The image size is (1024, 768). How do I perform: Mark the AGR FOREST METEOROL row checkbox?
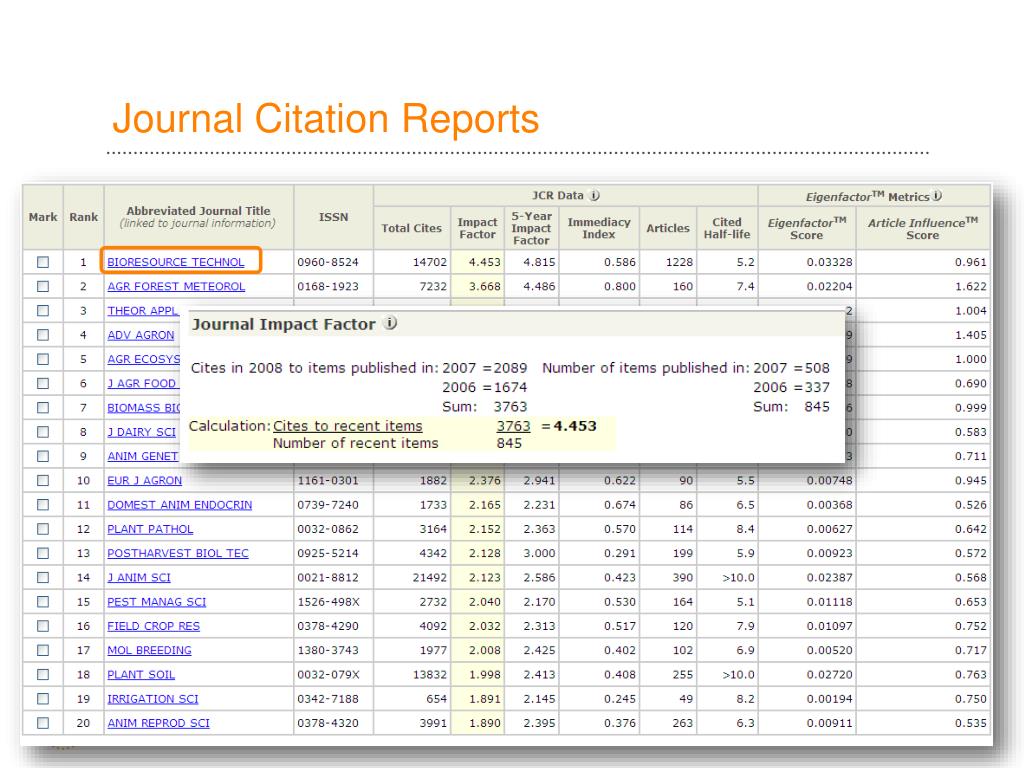(x=43, y=286)
